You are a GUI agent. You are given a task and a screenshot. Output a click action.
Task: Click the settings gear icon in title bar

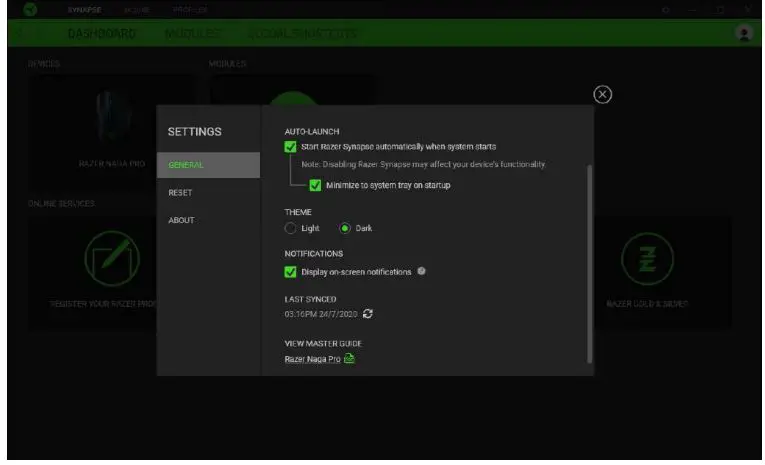coord(665,10)
